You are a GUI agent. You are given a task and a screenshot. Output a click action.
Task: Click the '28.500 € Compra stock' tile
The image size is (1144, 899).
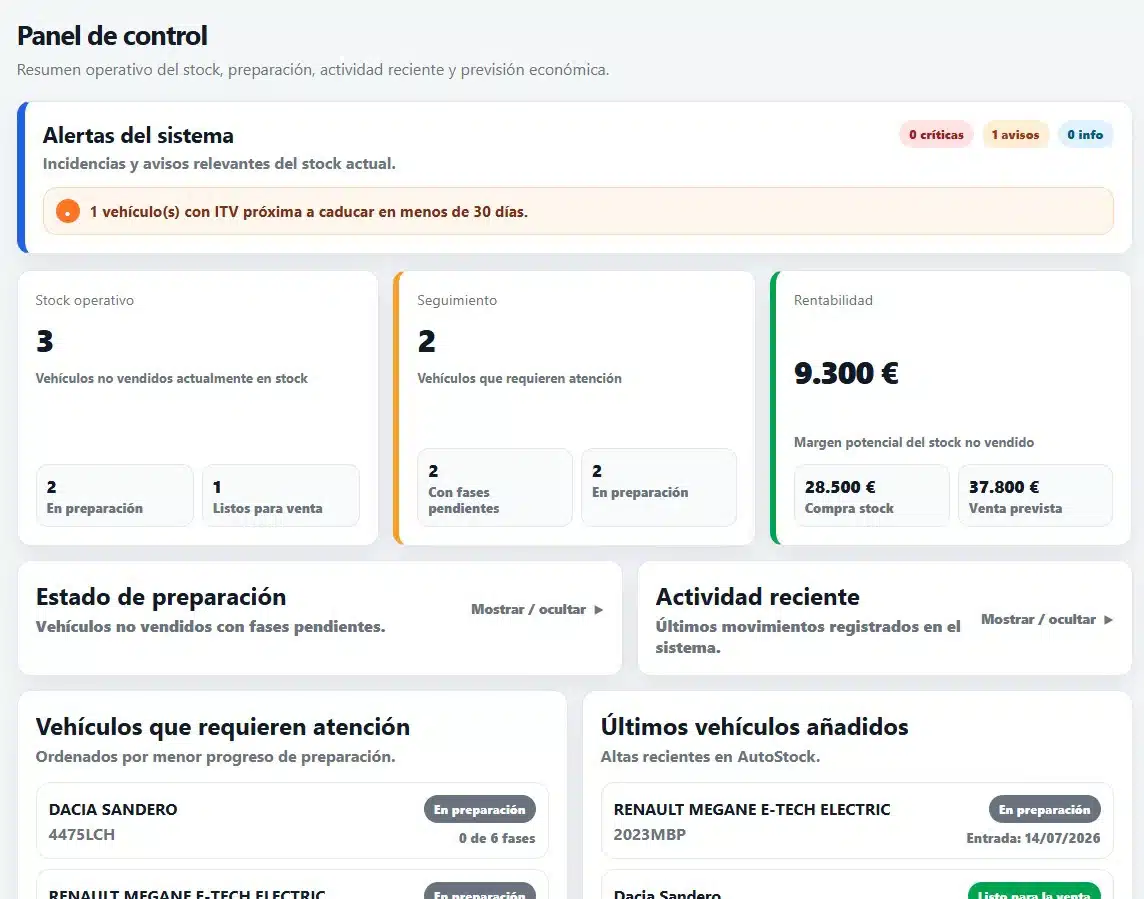872,495
